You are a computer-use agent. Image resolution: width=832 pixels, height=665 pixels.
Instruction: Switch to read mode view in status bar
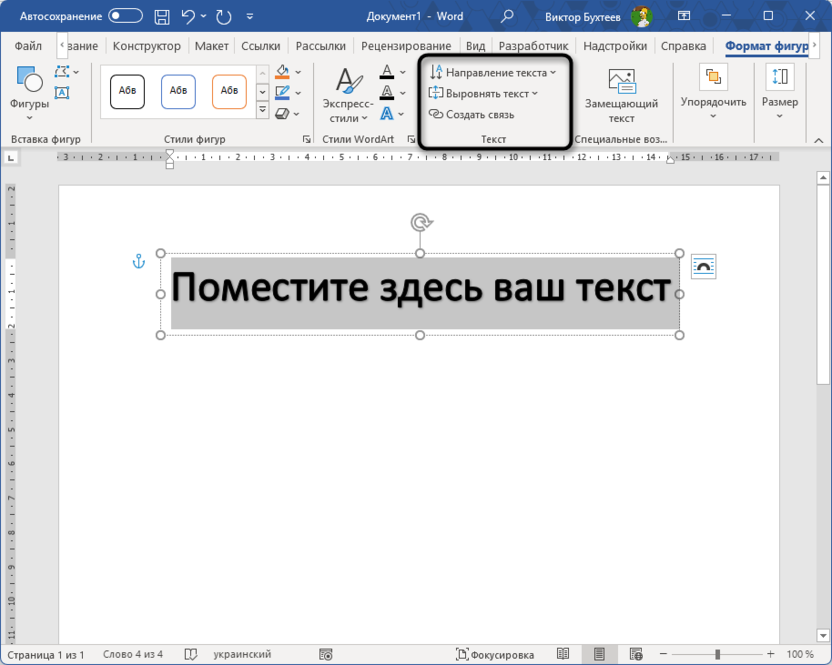click(x=564, y=654)
